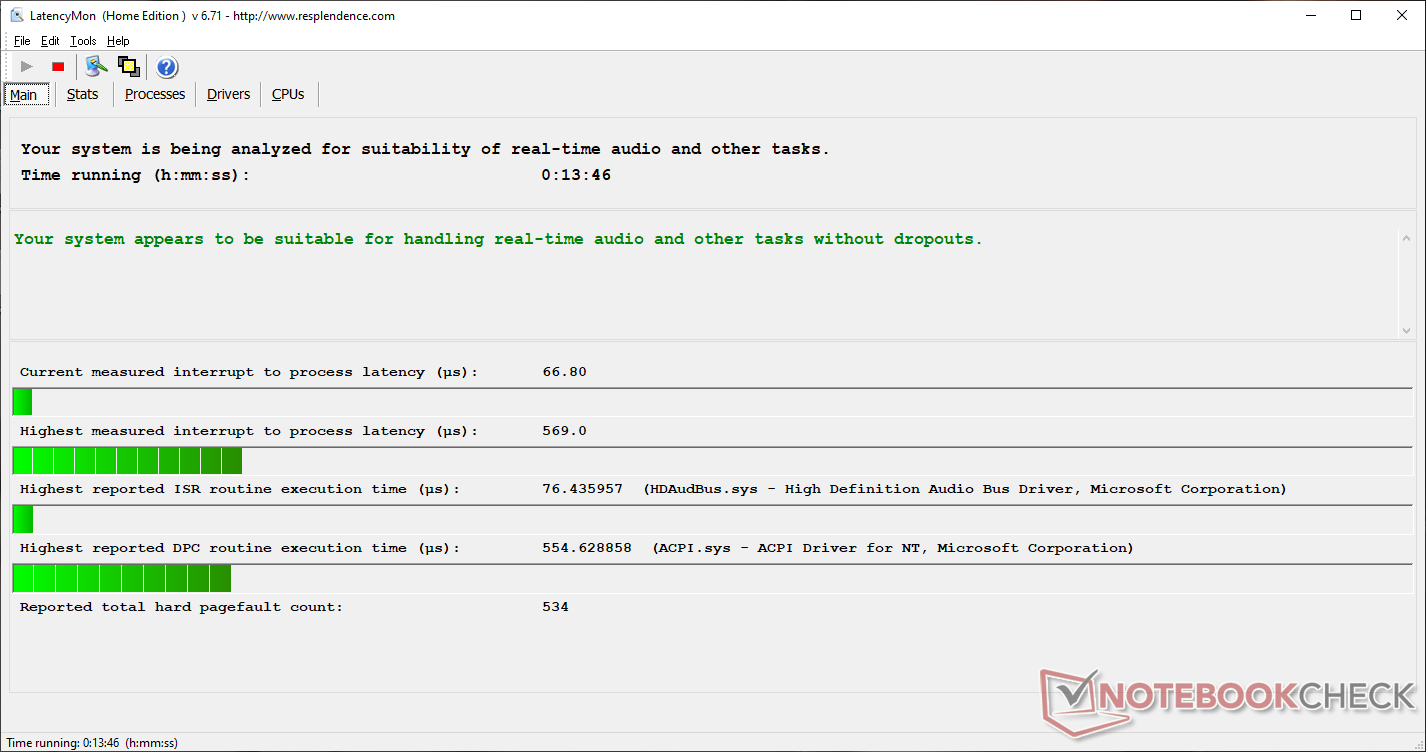
Task: Click the magnifier toolbar icon beside stop
Action: pos(96,67)
